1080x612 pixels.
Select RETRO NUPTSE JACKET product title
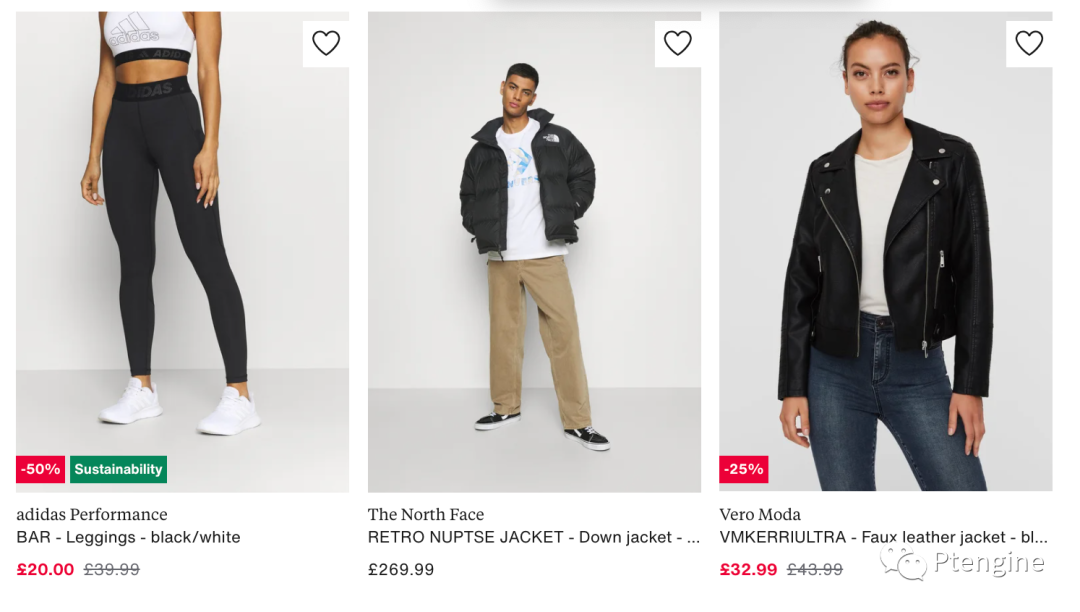click(533, 537)
